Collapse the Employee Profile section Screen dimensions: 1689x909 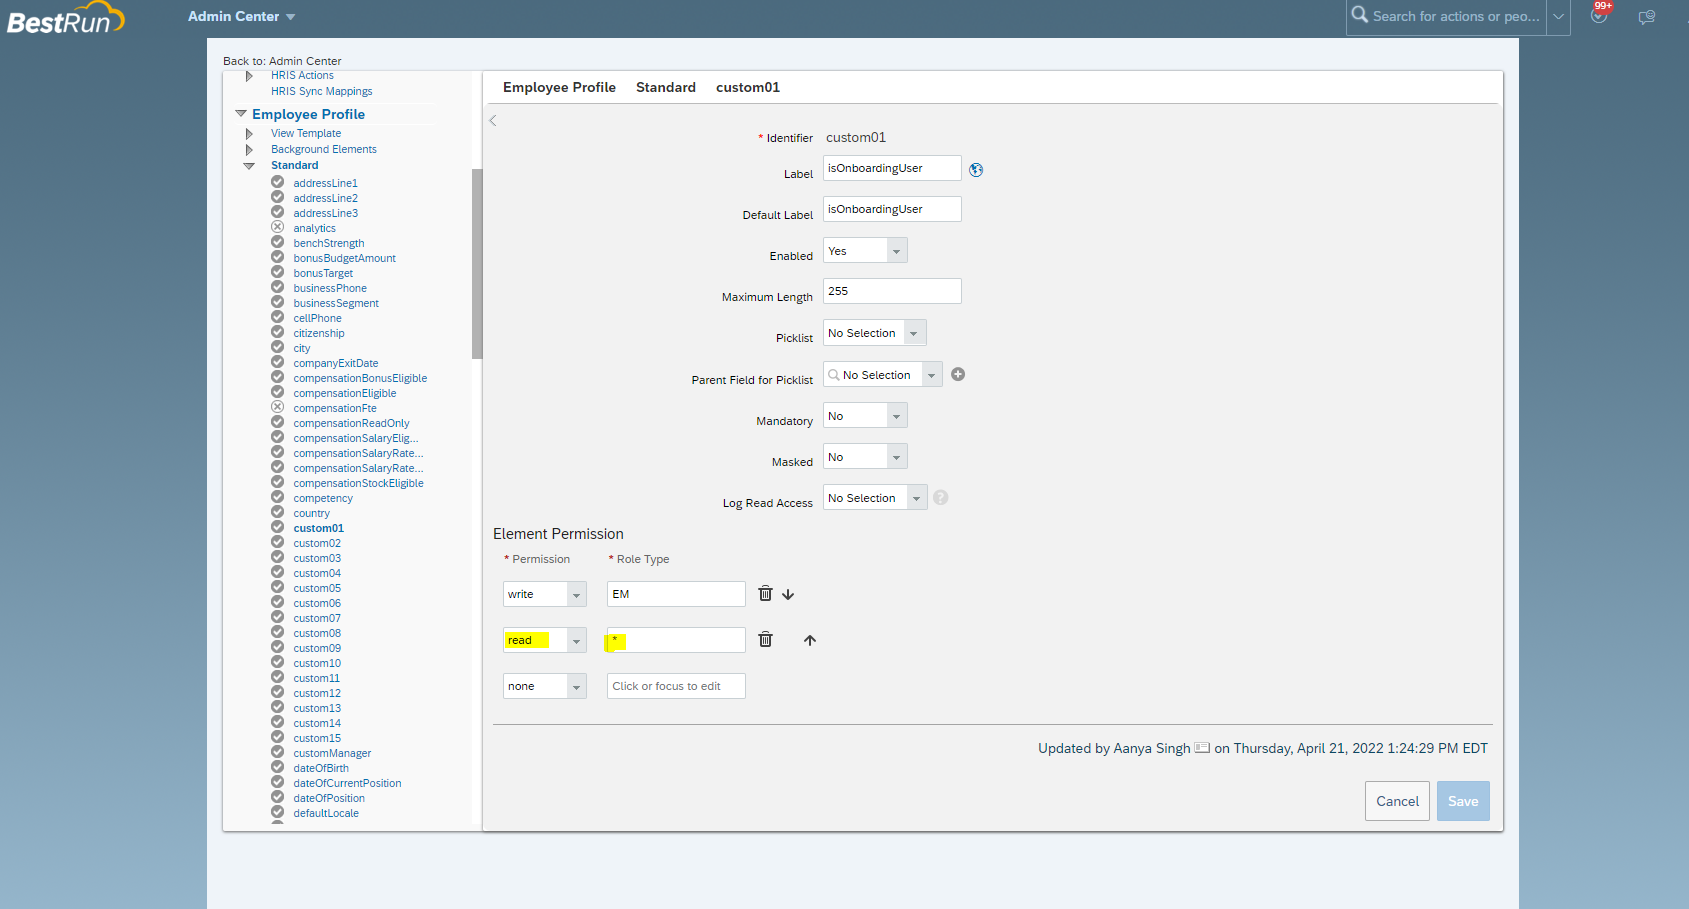241,114
